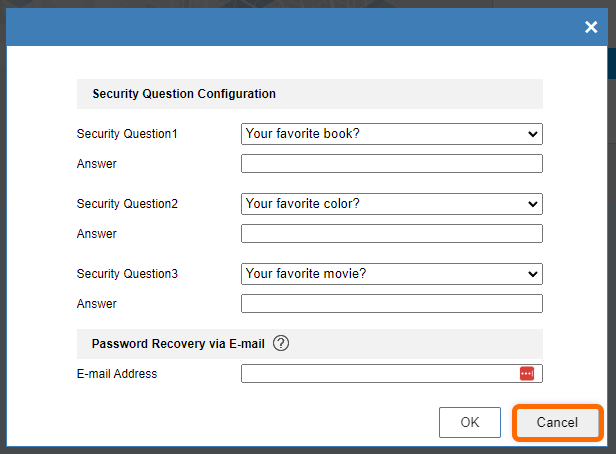616x454 pixels.
Task: Click the Password Recovery via E-mail heading
Action: pos(178,343)
